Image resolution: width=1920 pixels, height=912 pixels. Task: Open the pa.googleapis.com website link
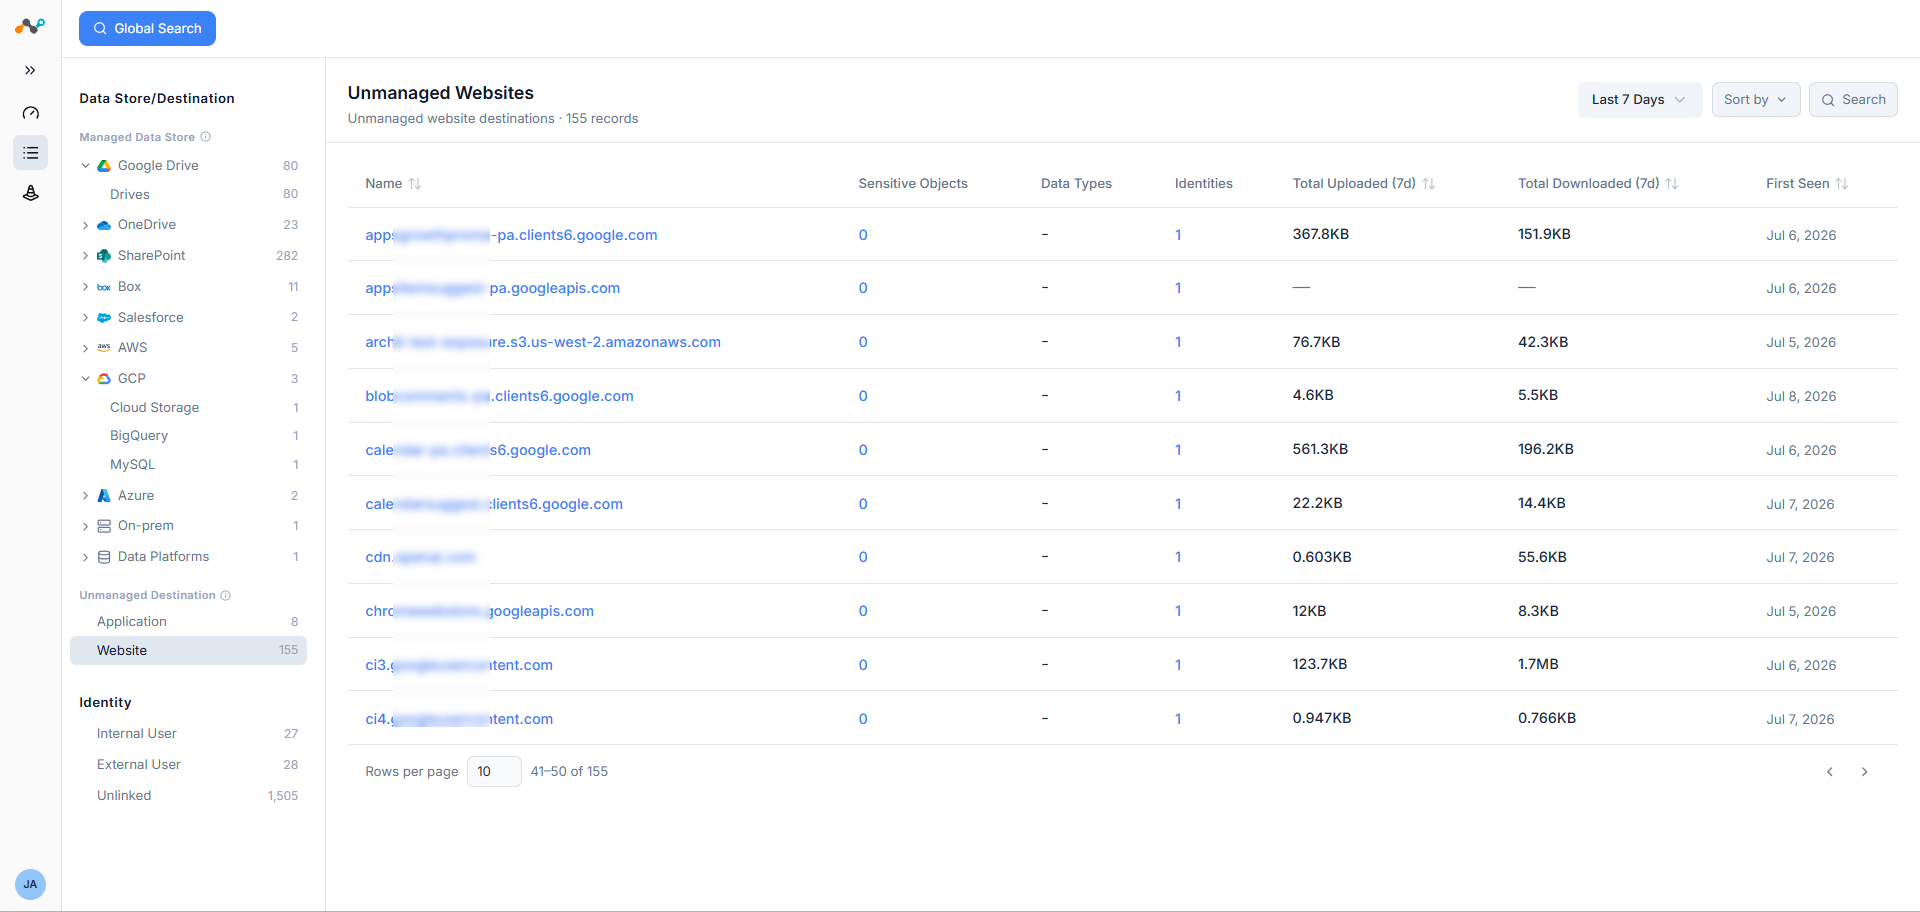click(493, 288)
